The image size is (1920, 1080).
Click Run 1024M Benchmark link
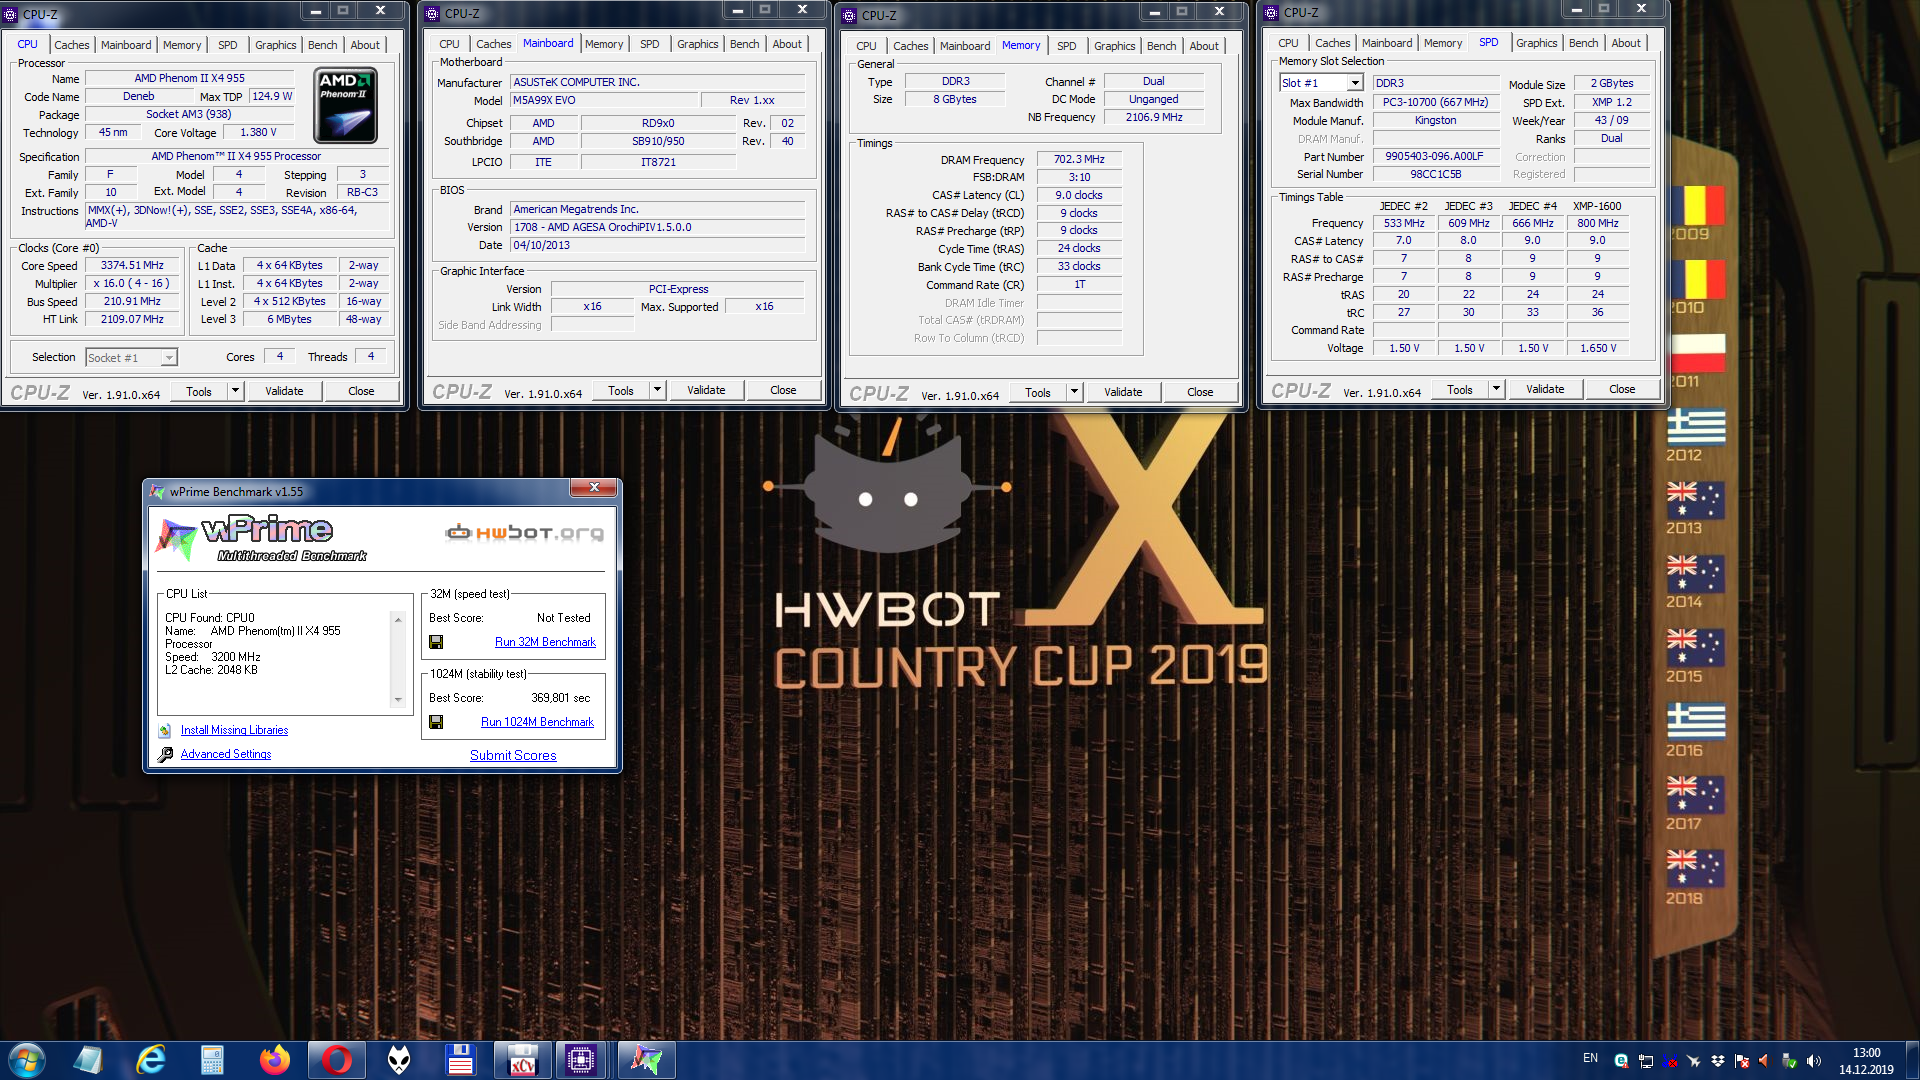(x=537, y=722)
